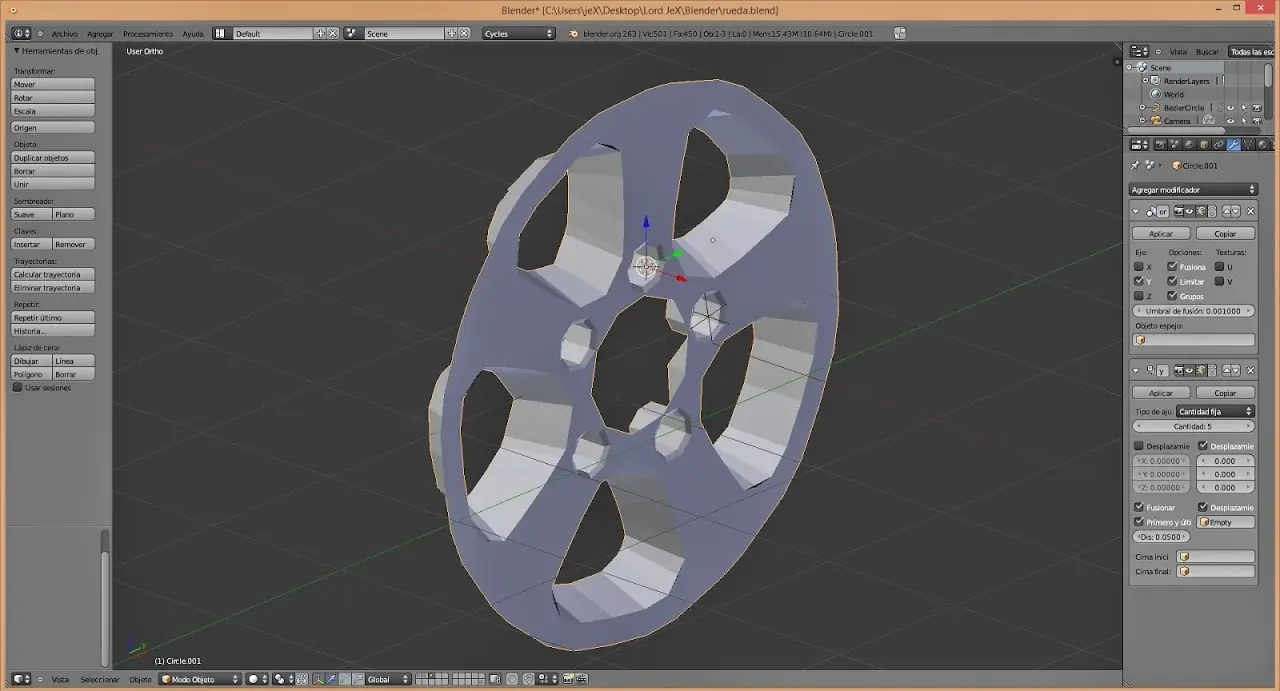Open the 3D view editor type selector
The height and width of the screenshot is (691, 1280).
click(x=21, y=679)
